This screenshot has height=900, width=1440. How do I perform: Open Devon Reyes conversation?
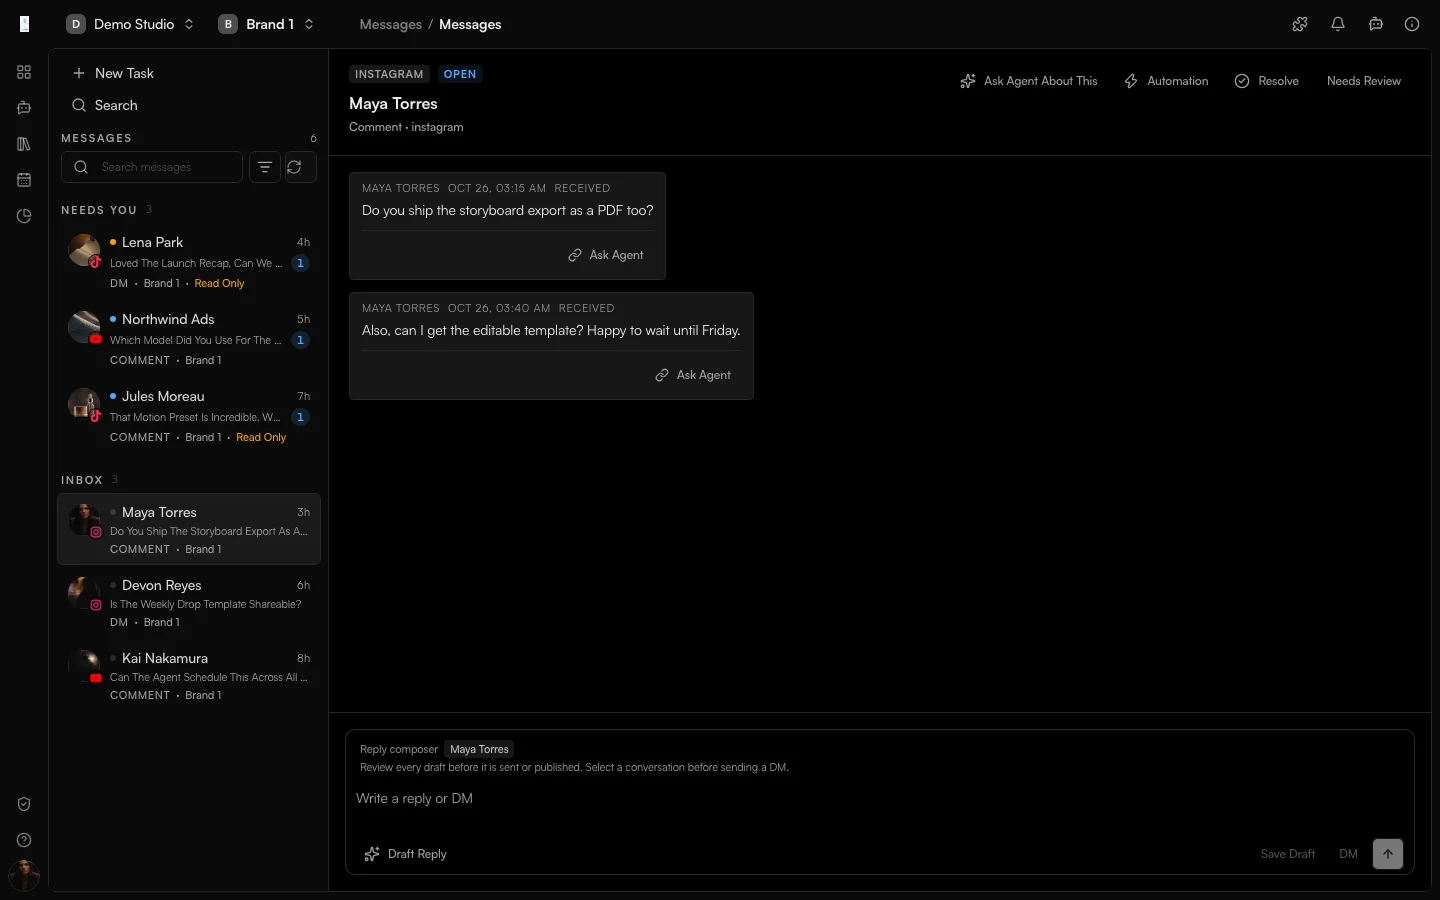(x=189, y=602)
